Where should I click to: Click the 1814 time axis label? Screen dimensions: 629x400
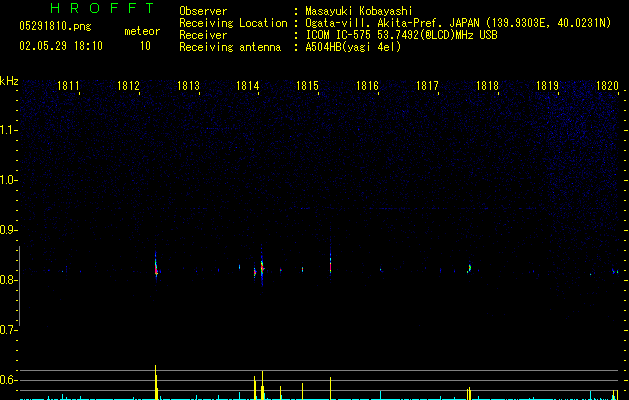point(248,86)
